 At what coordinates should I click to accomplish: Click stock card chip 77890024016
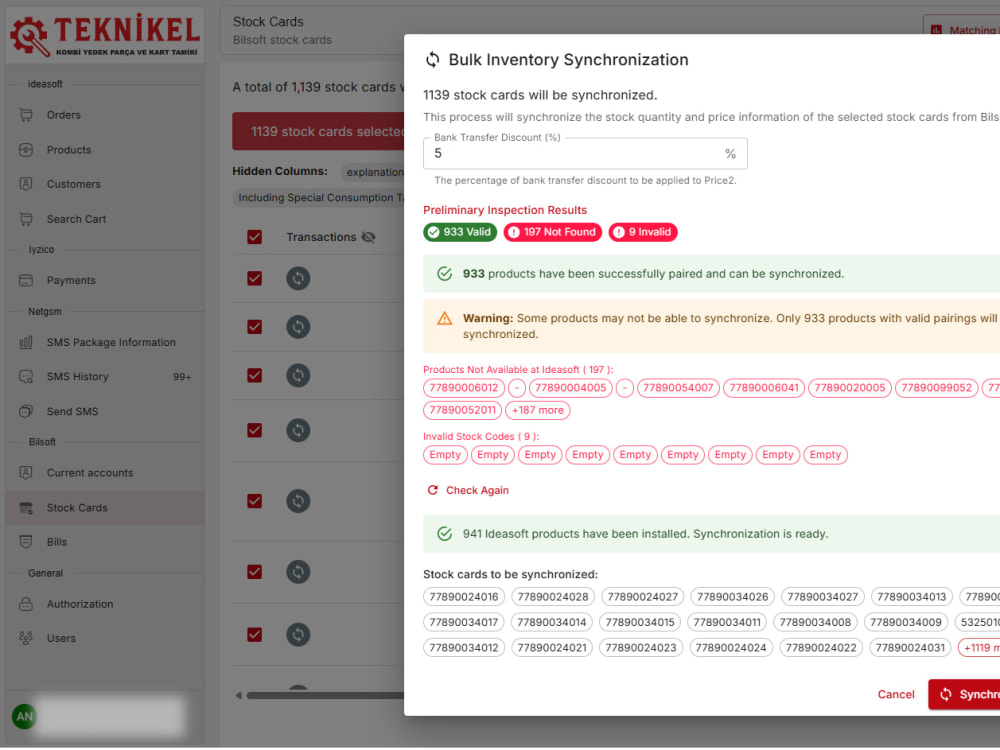(x=464, y=596)
